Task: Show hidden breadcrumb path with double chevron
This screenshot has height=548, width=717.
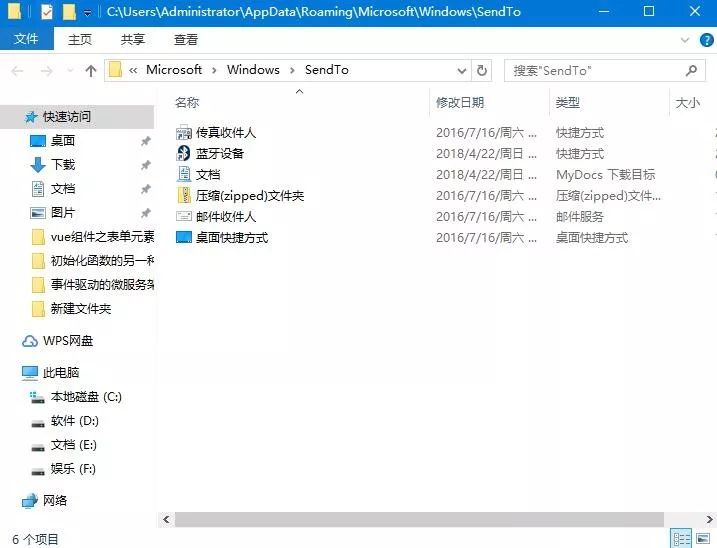Action: [x=133, y=71]
